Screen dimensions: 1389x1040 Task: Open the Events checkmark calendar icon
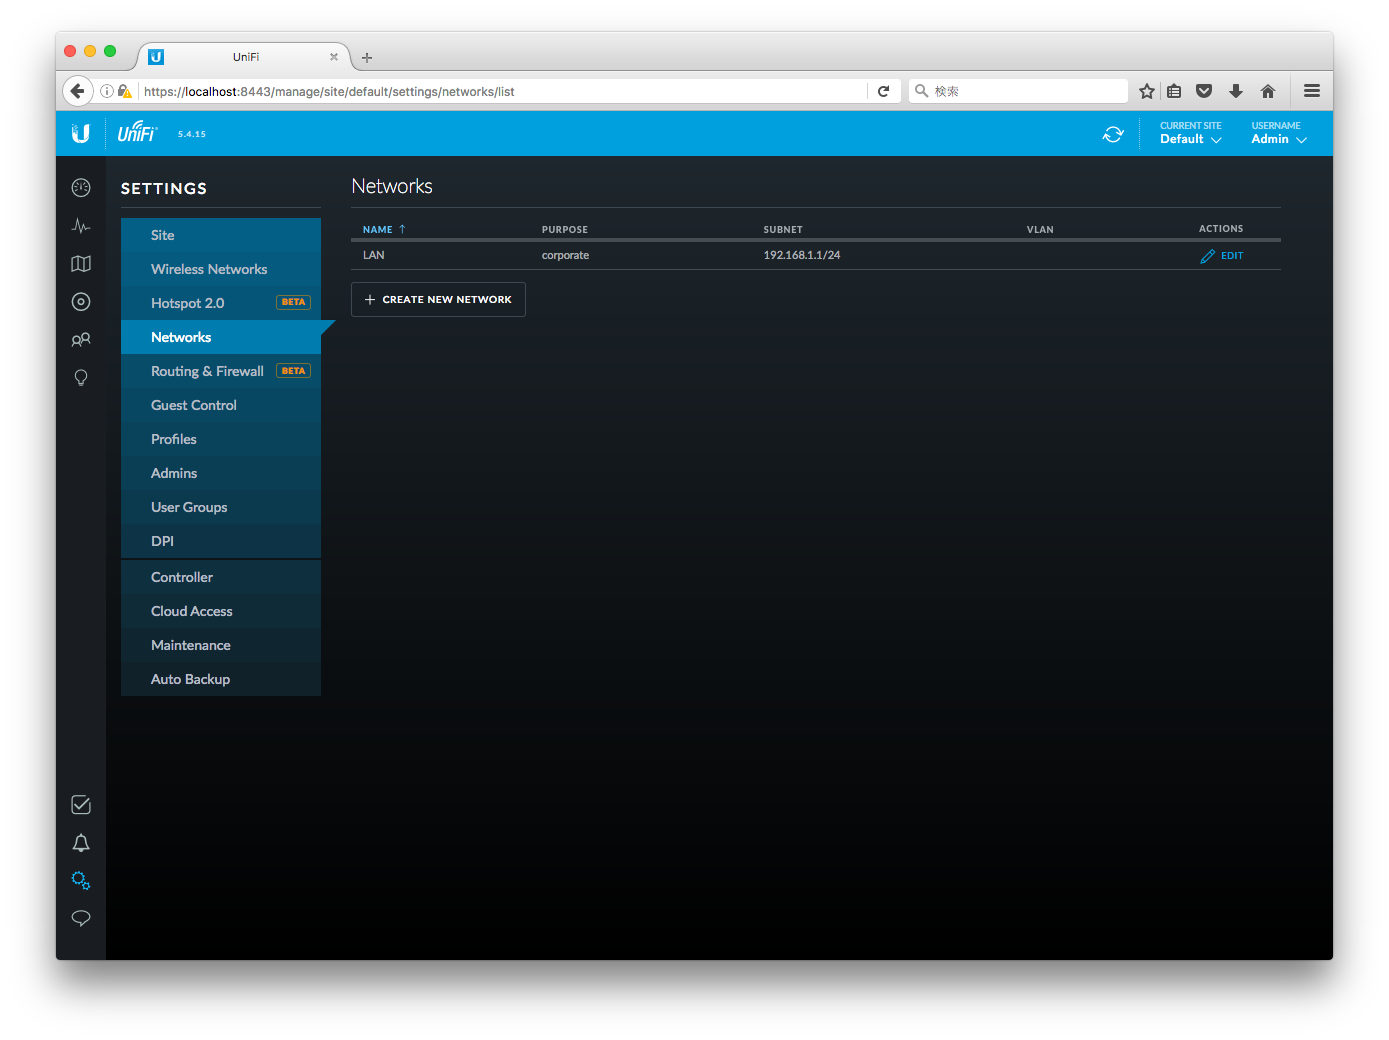tap(81, 805)
